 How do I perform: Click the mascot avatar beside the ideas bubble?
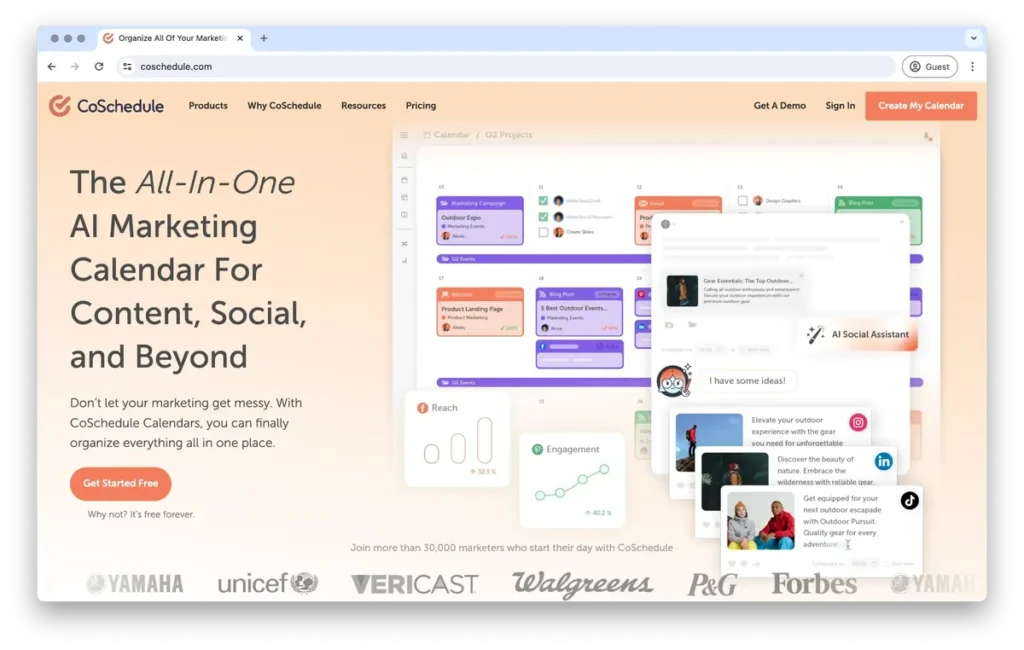[674, 380]
